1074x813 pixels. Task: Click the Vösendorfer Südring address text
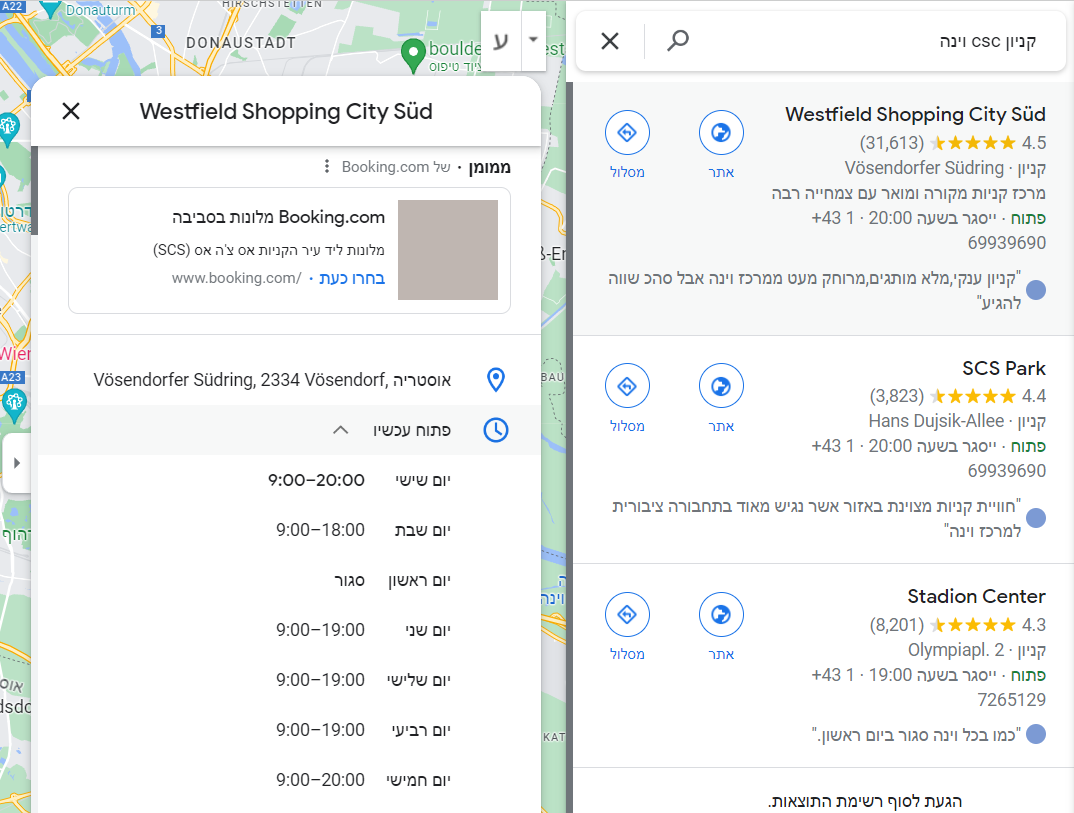[272, 379]
